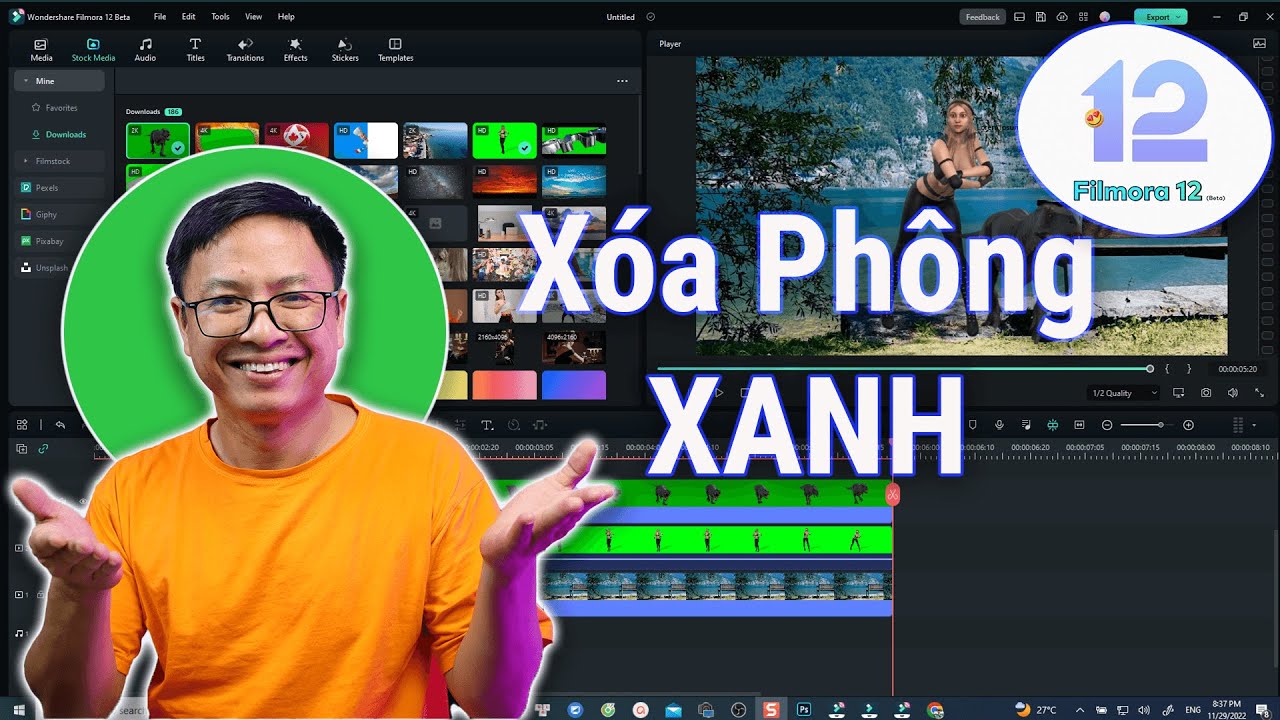Open Photoshop from the taskbar
This screenshot has height=720, width=1280.
click(x=803, y=709)
